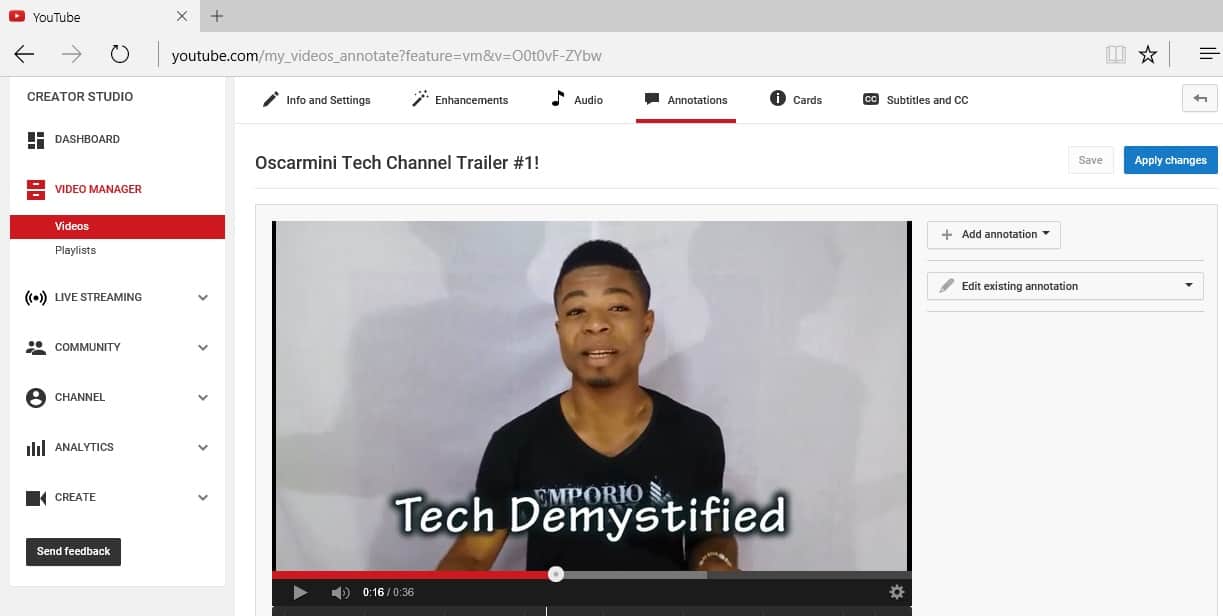Click the back arrow button beside Subtitles

coord(1199,98)
